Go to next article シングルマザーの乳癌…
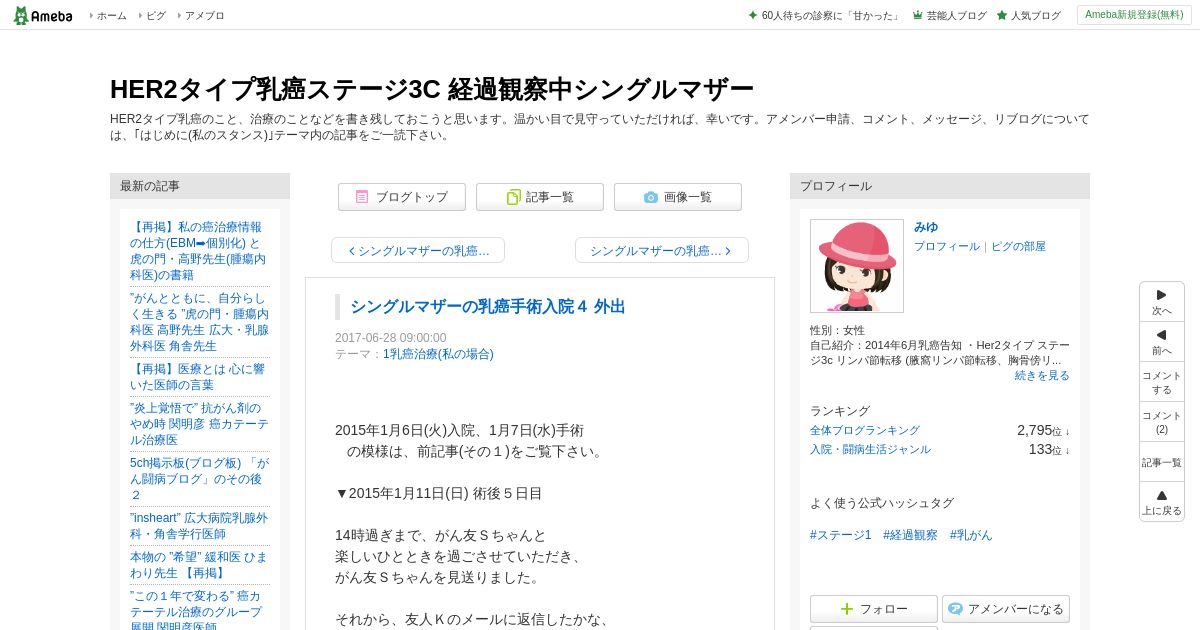Image resolution: width=1200 pixels, height=630 pixels. point(662,250)
